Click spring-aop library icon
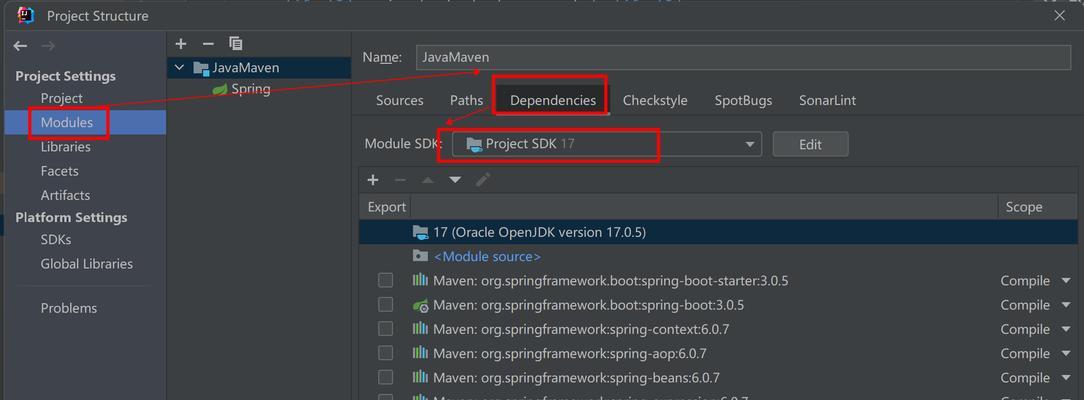Image resolution: width=1084 pixels, height=400 pixels. 420,353
